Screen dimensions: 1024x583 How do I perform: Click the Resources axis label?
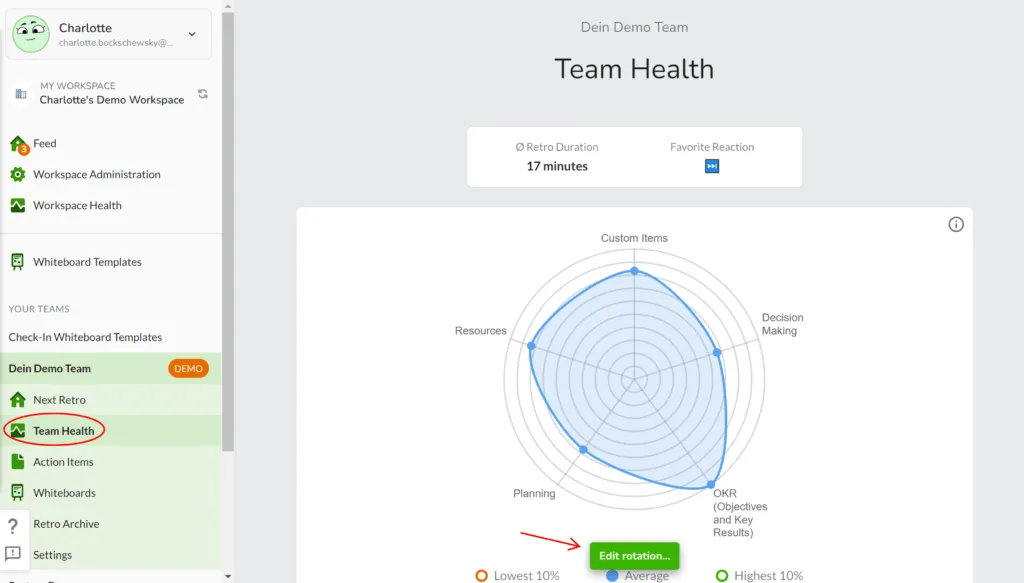(481, 331)
